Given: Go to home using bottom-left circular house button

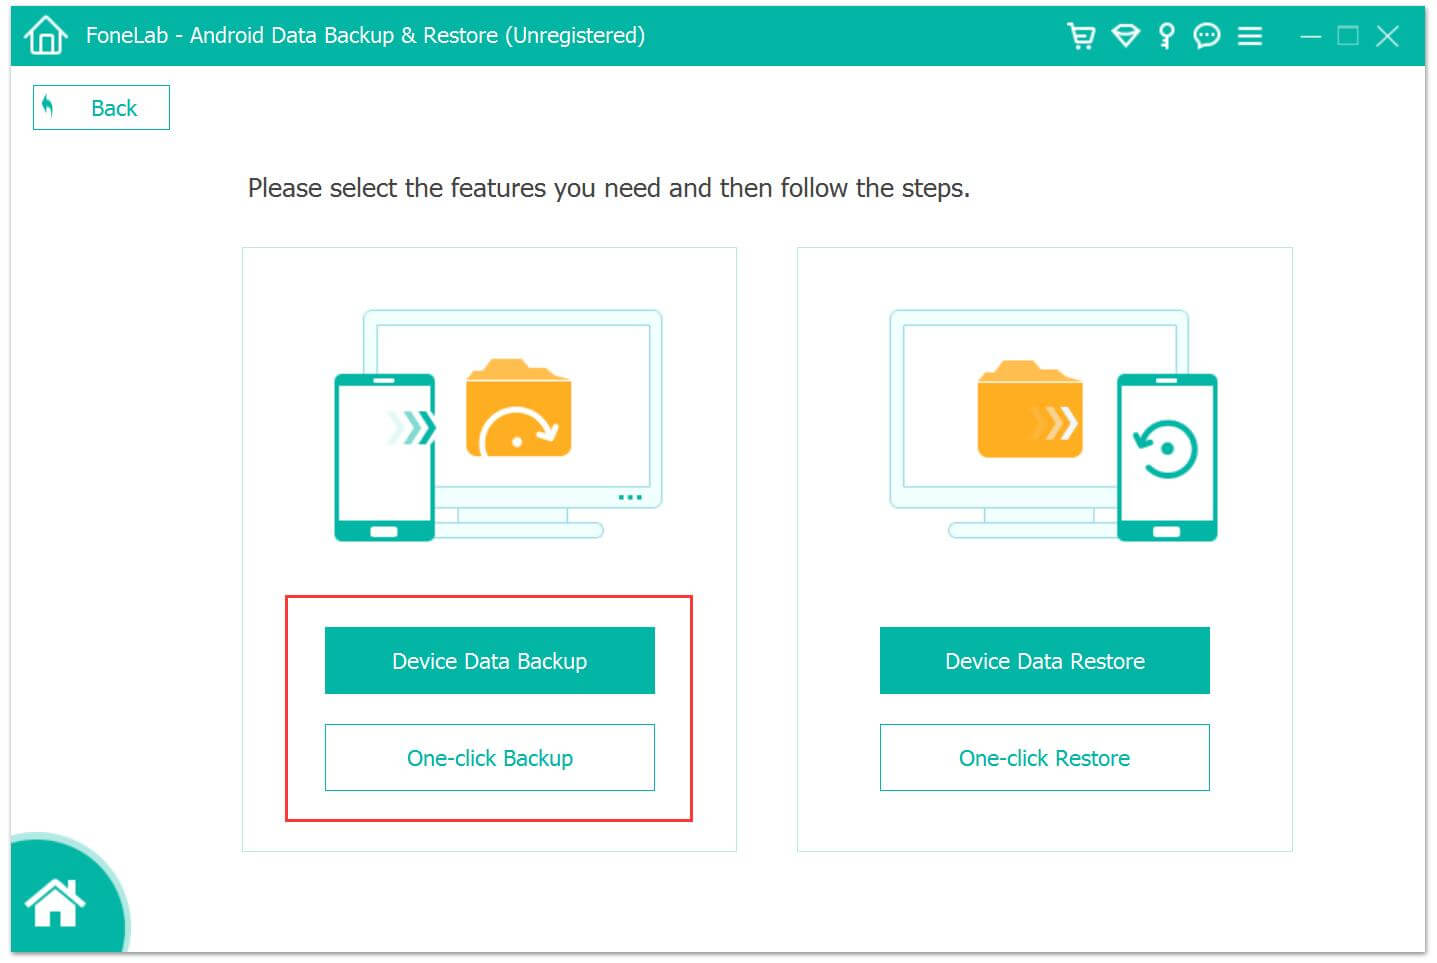Looking at the screenshot, I should [x=56, y=902].
